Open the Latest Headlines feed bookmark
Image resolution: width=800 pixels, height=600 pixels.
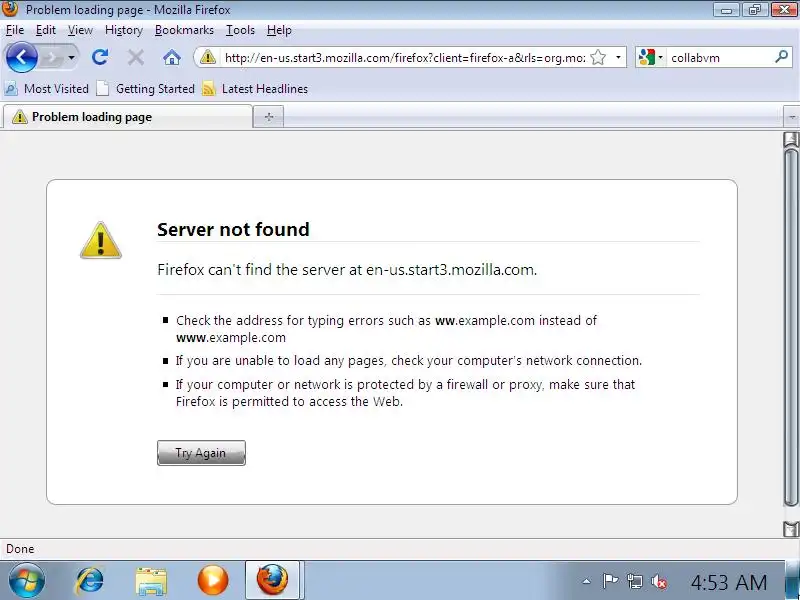(x=255, y=89)
